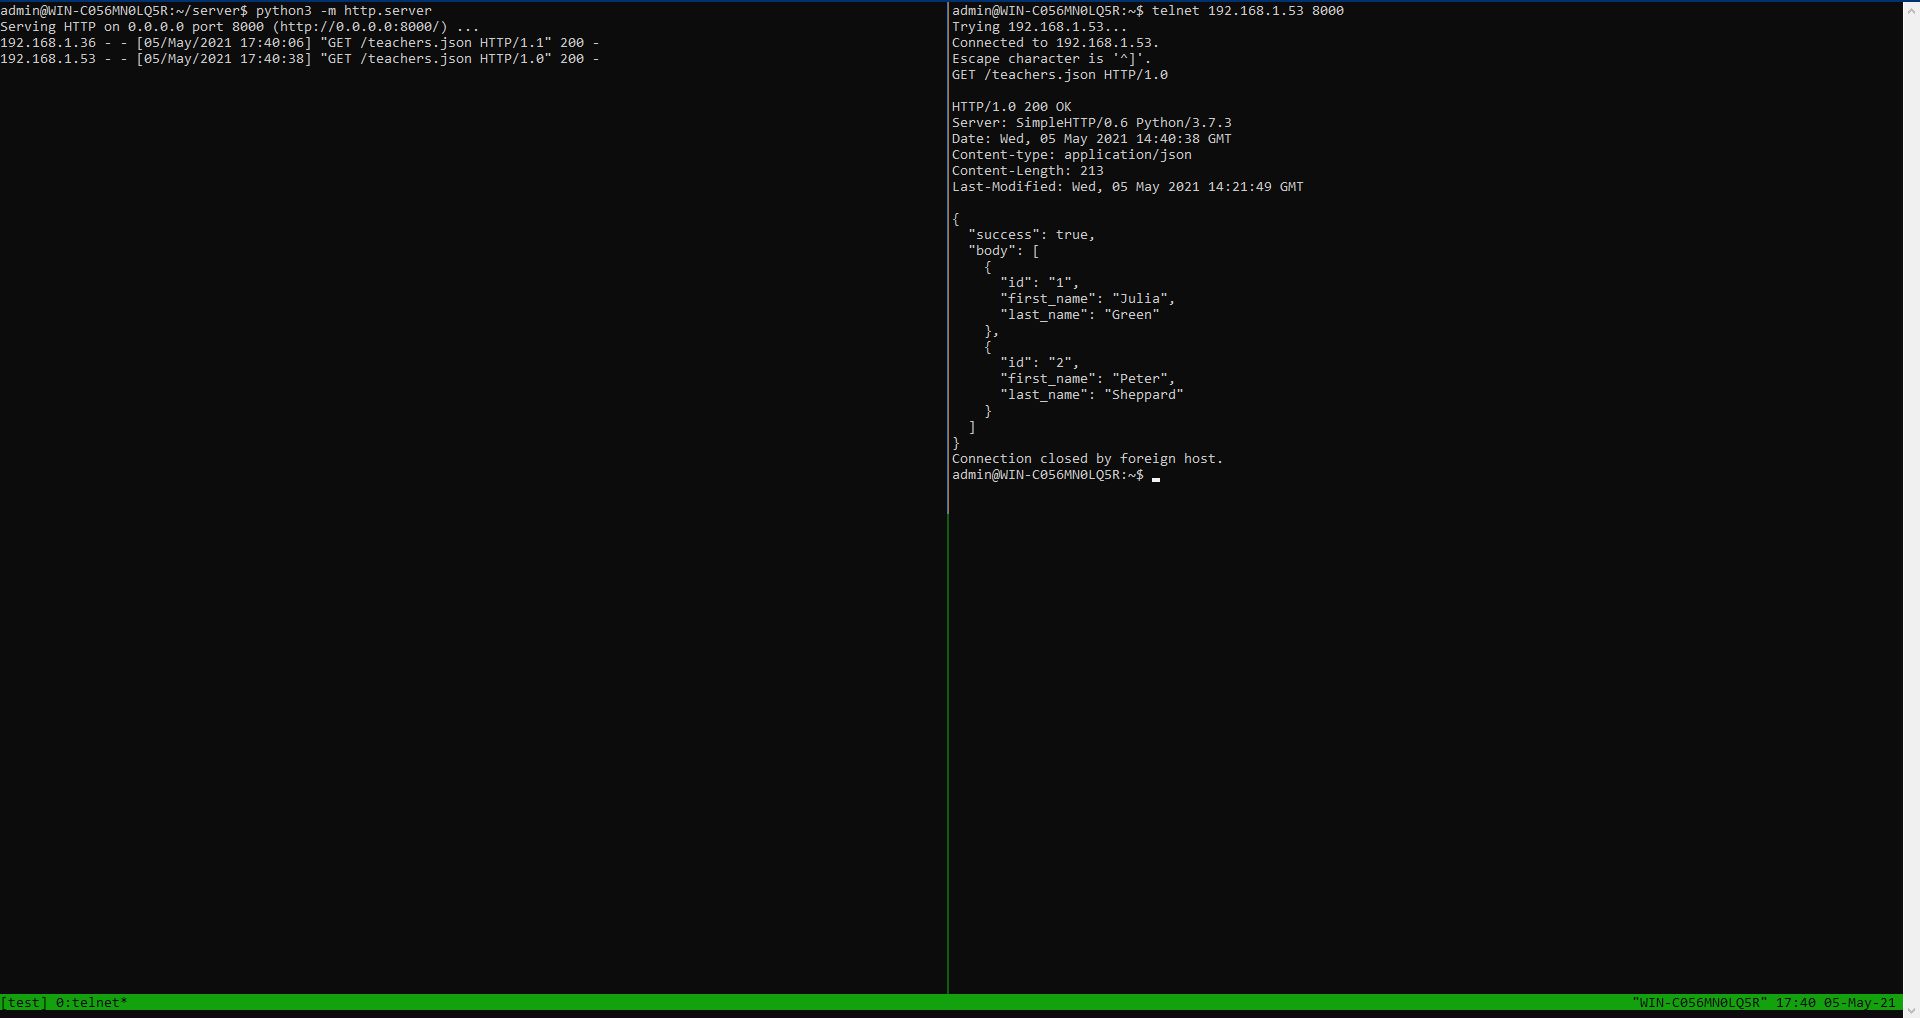Select the '0:telnet*' tmux window tab

[x=92, y=1003]
